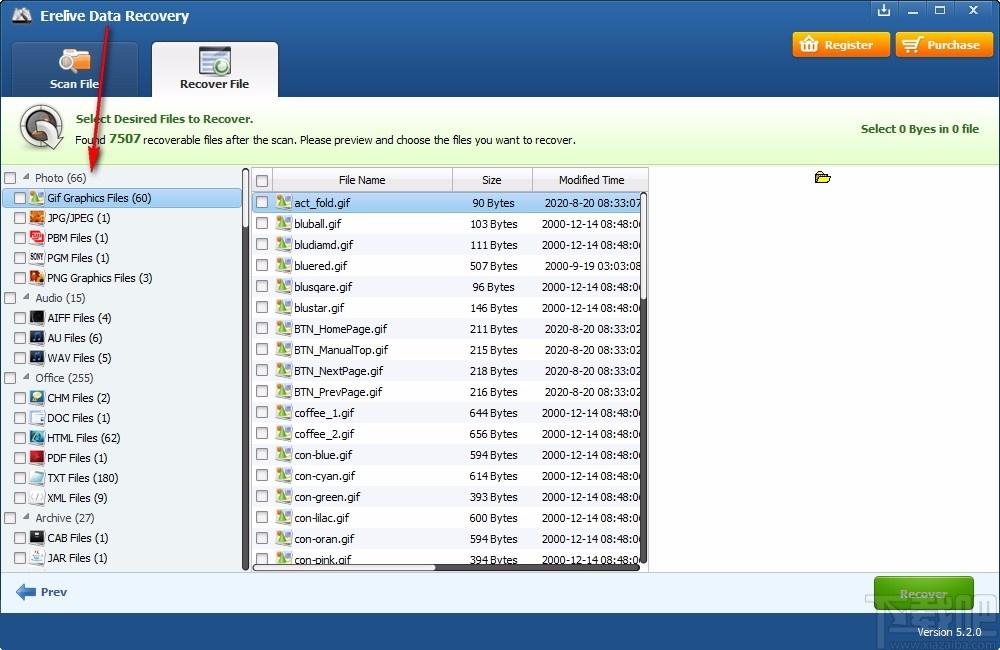Click the AIFF Files type icon
The image size is (1000, 650).
coord(37,318)
